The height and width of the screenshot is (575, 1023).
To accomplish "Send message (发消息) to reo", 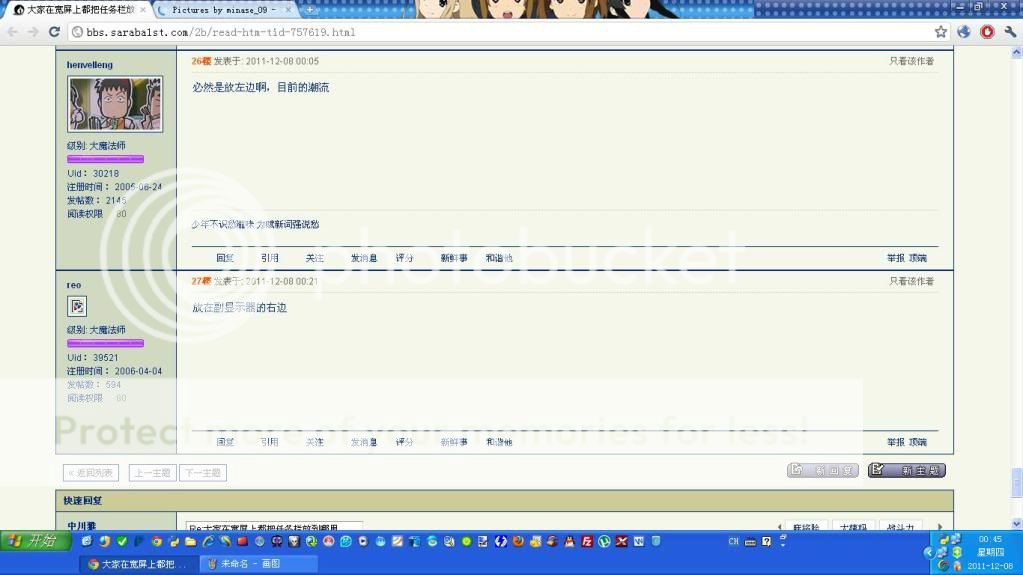I will point(364,442).
